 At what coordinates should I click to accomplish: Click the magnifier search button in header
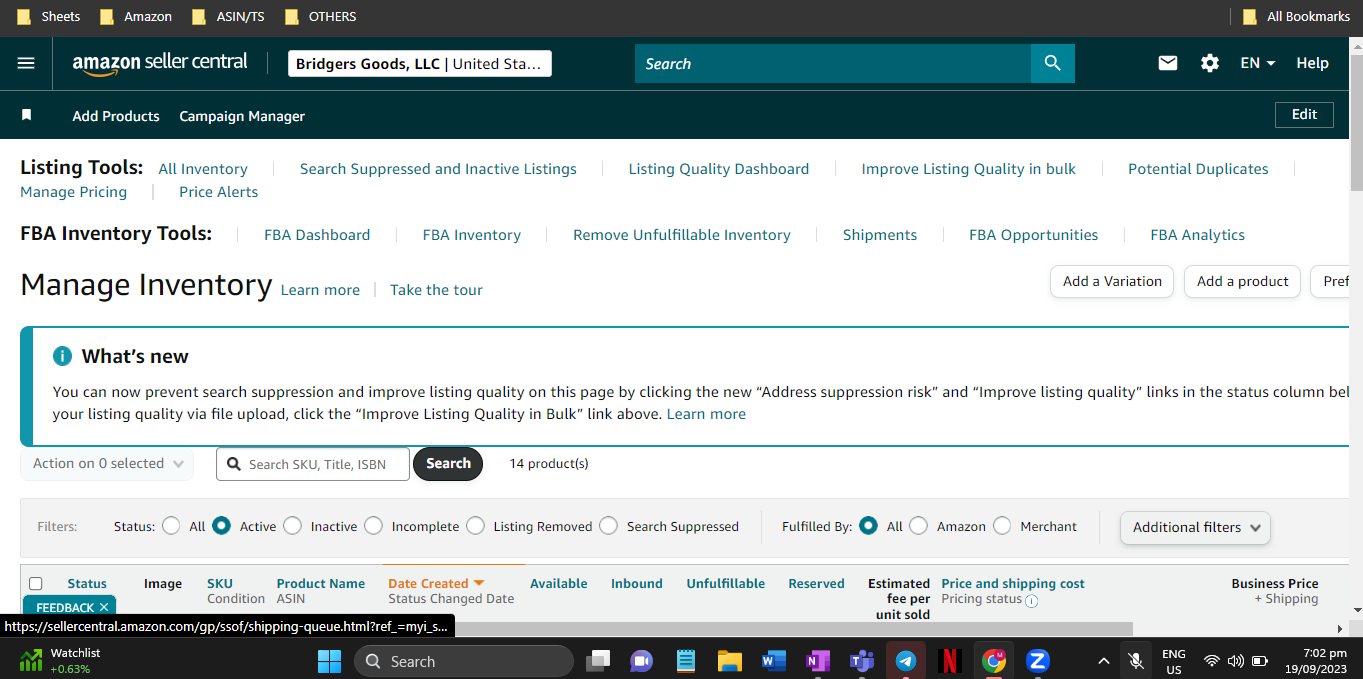(1052, 63)
